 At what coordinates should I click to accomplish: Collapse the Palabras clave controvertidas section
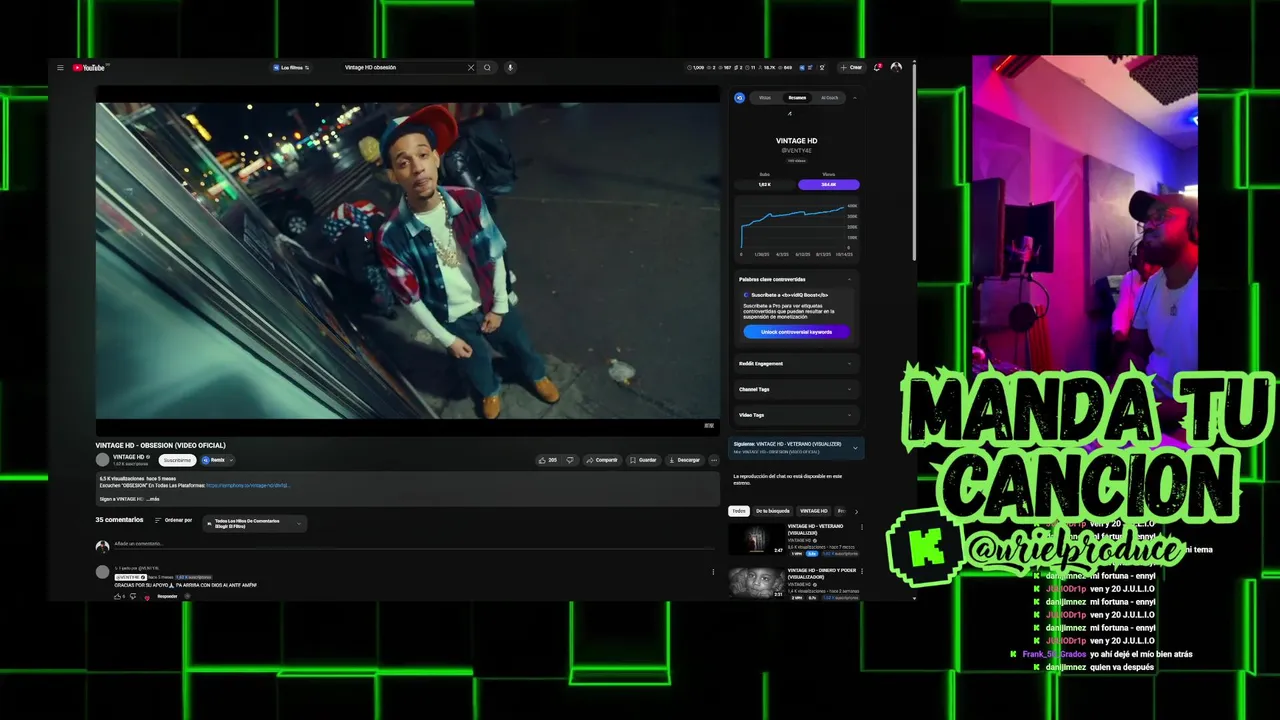click(849, 279)
